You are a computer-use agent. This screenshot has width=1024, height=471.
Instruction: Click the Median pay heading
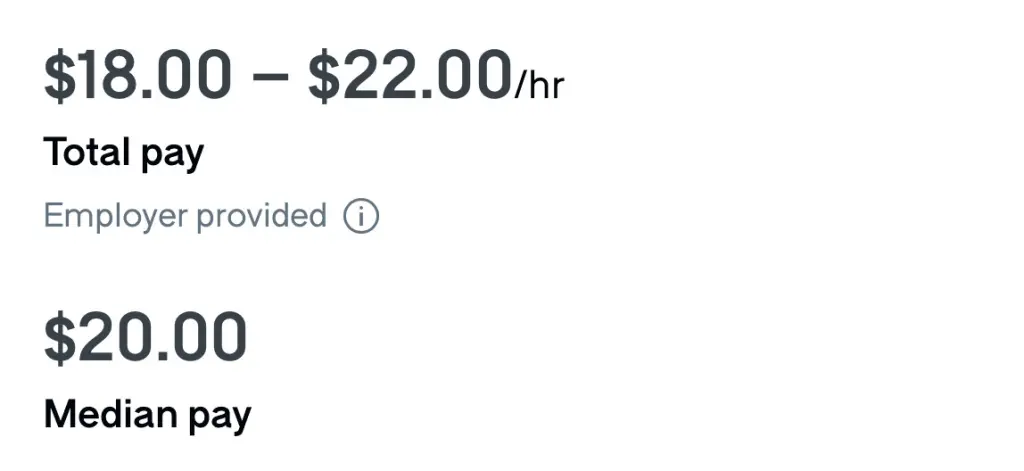pyautogui.click(x=148, y=416)
